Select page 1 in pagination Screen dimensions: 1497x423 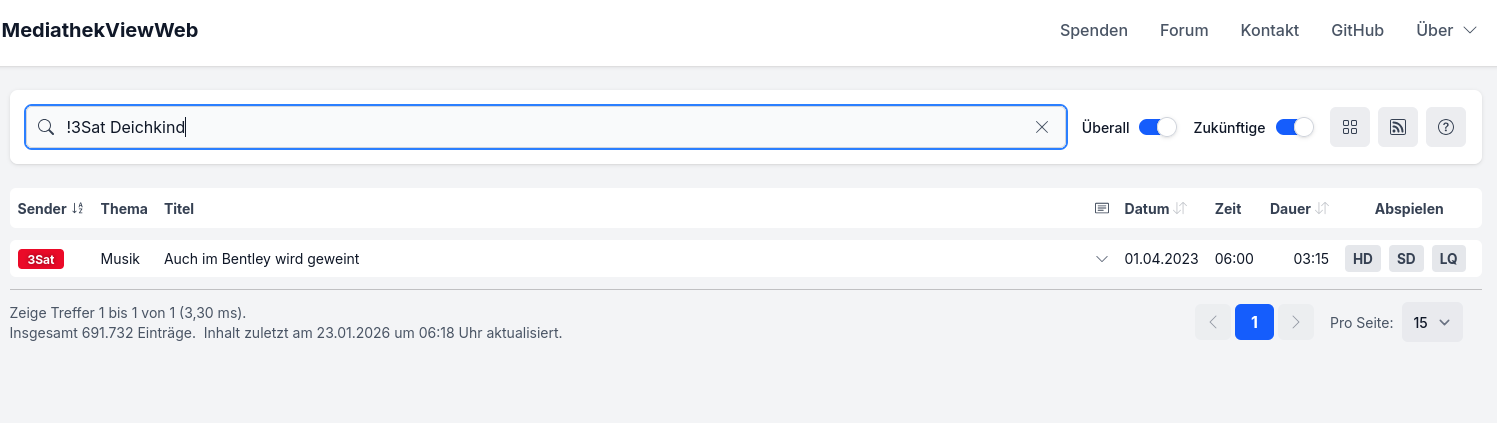point(1254,322)
